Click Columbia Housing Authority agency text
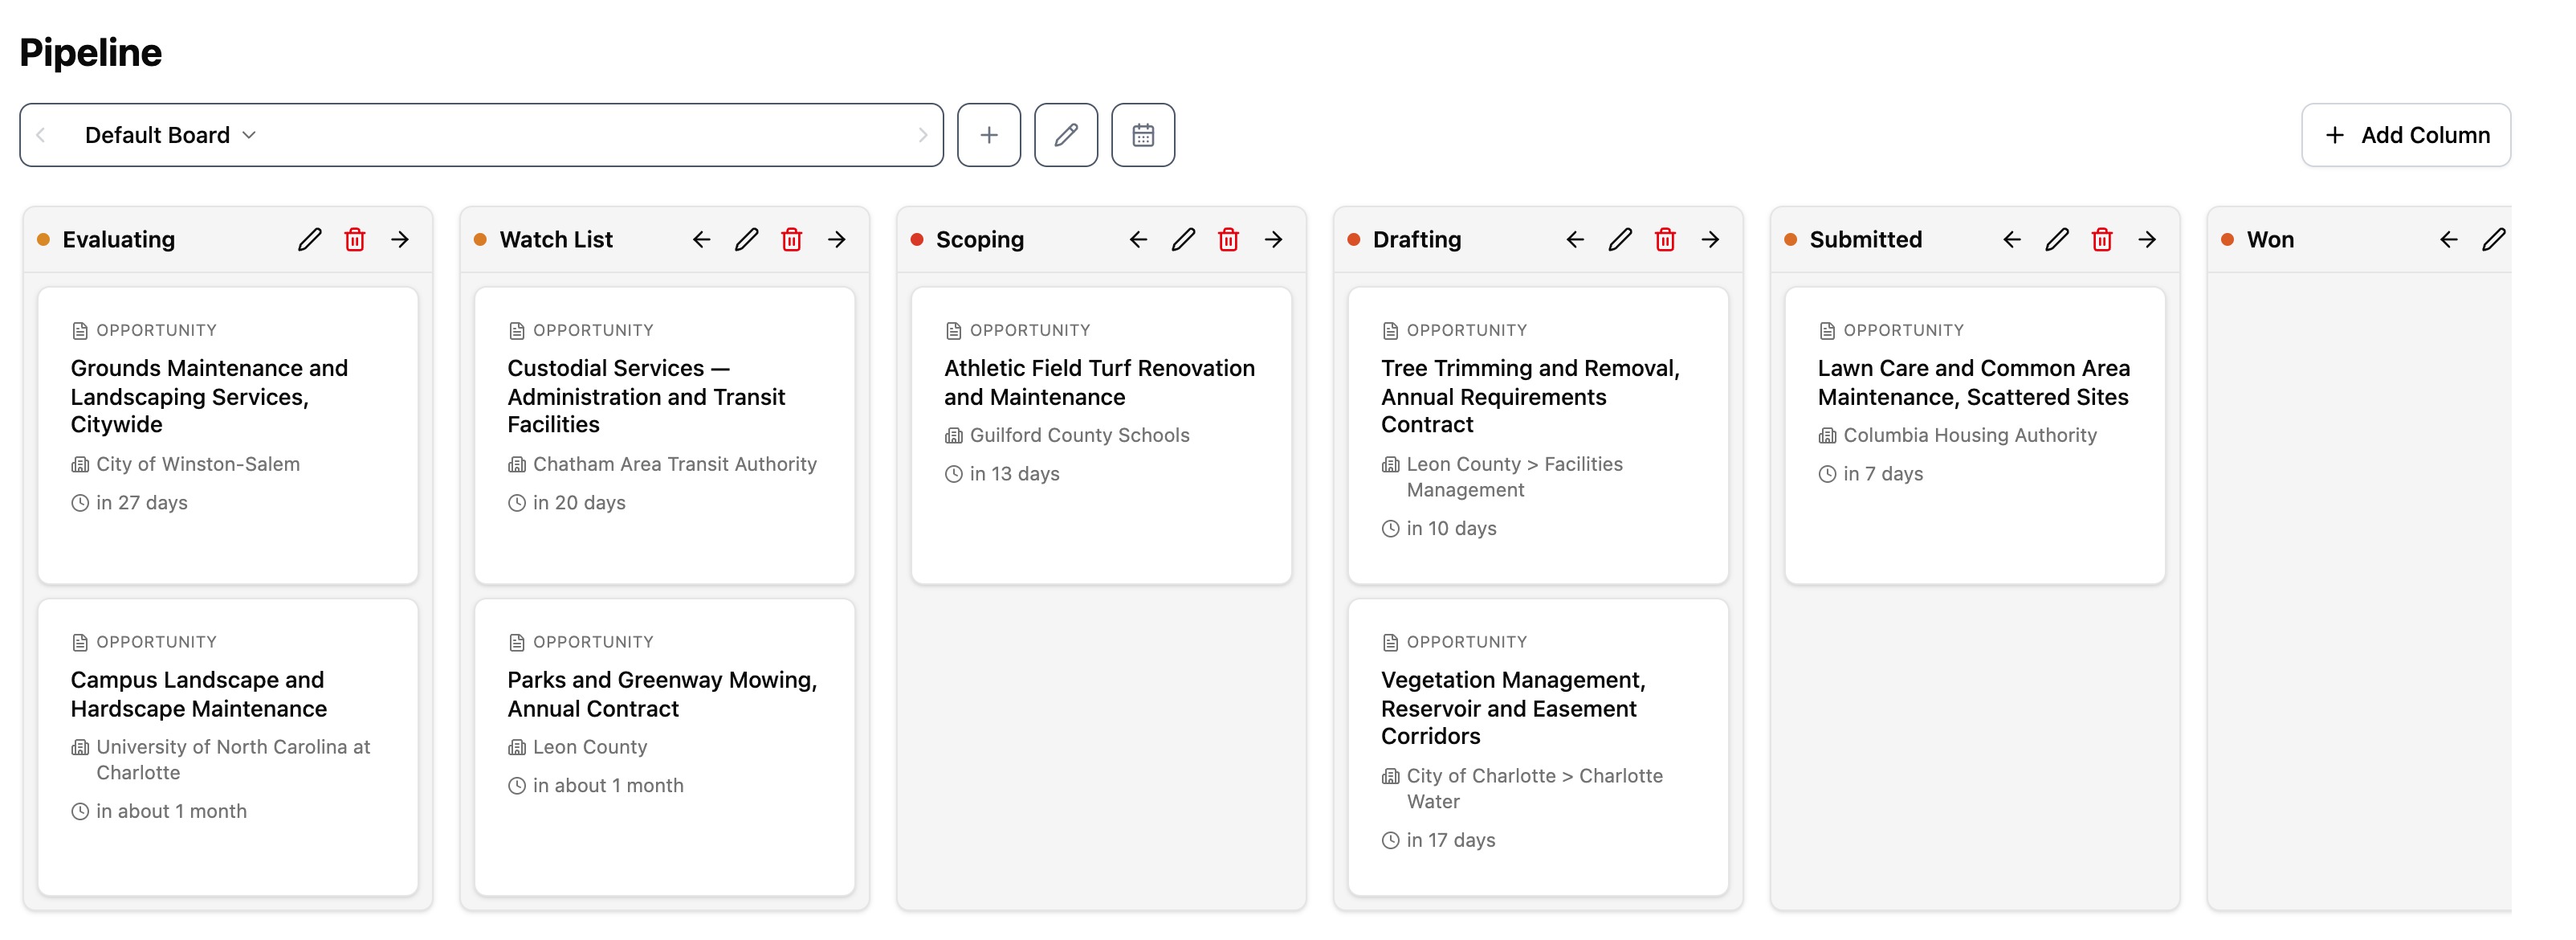The image size is (2576, 940). [x=1970, y=435]
